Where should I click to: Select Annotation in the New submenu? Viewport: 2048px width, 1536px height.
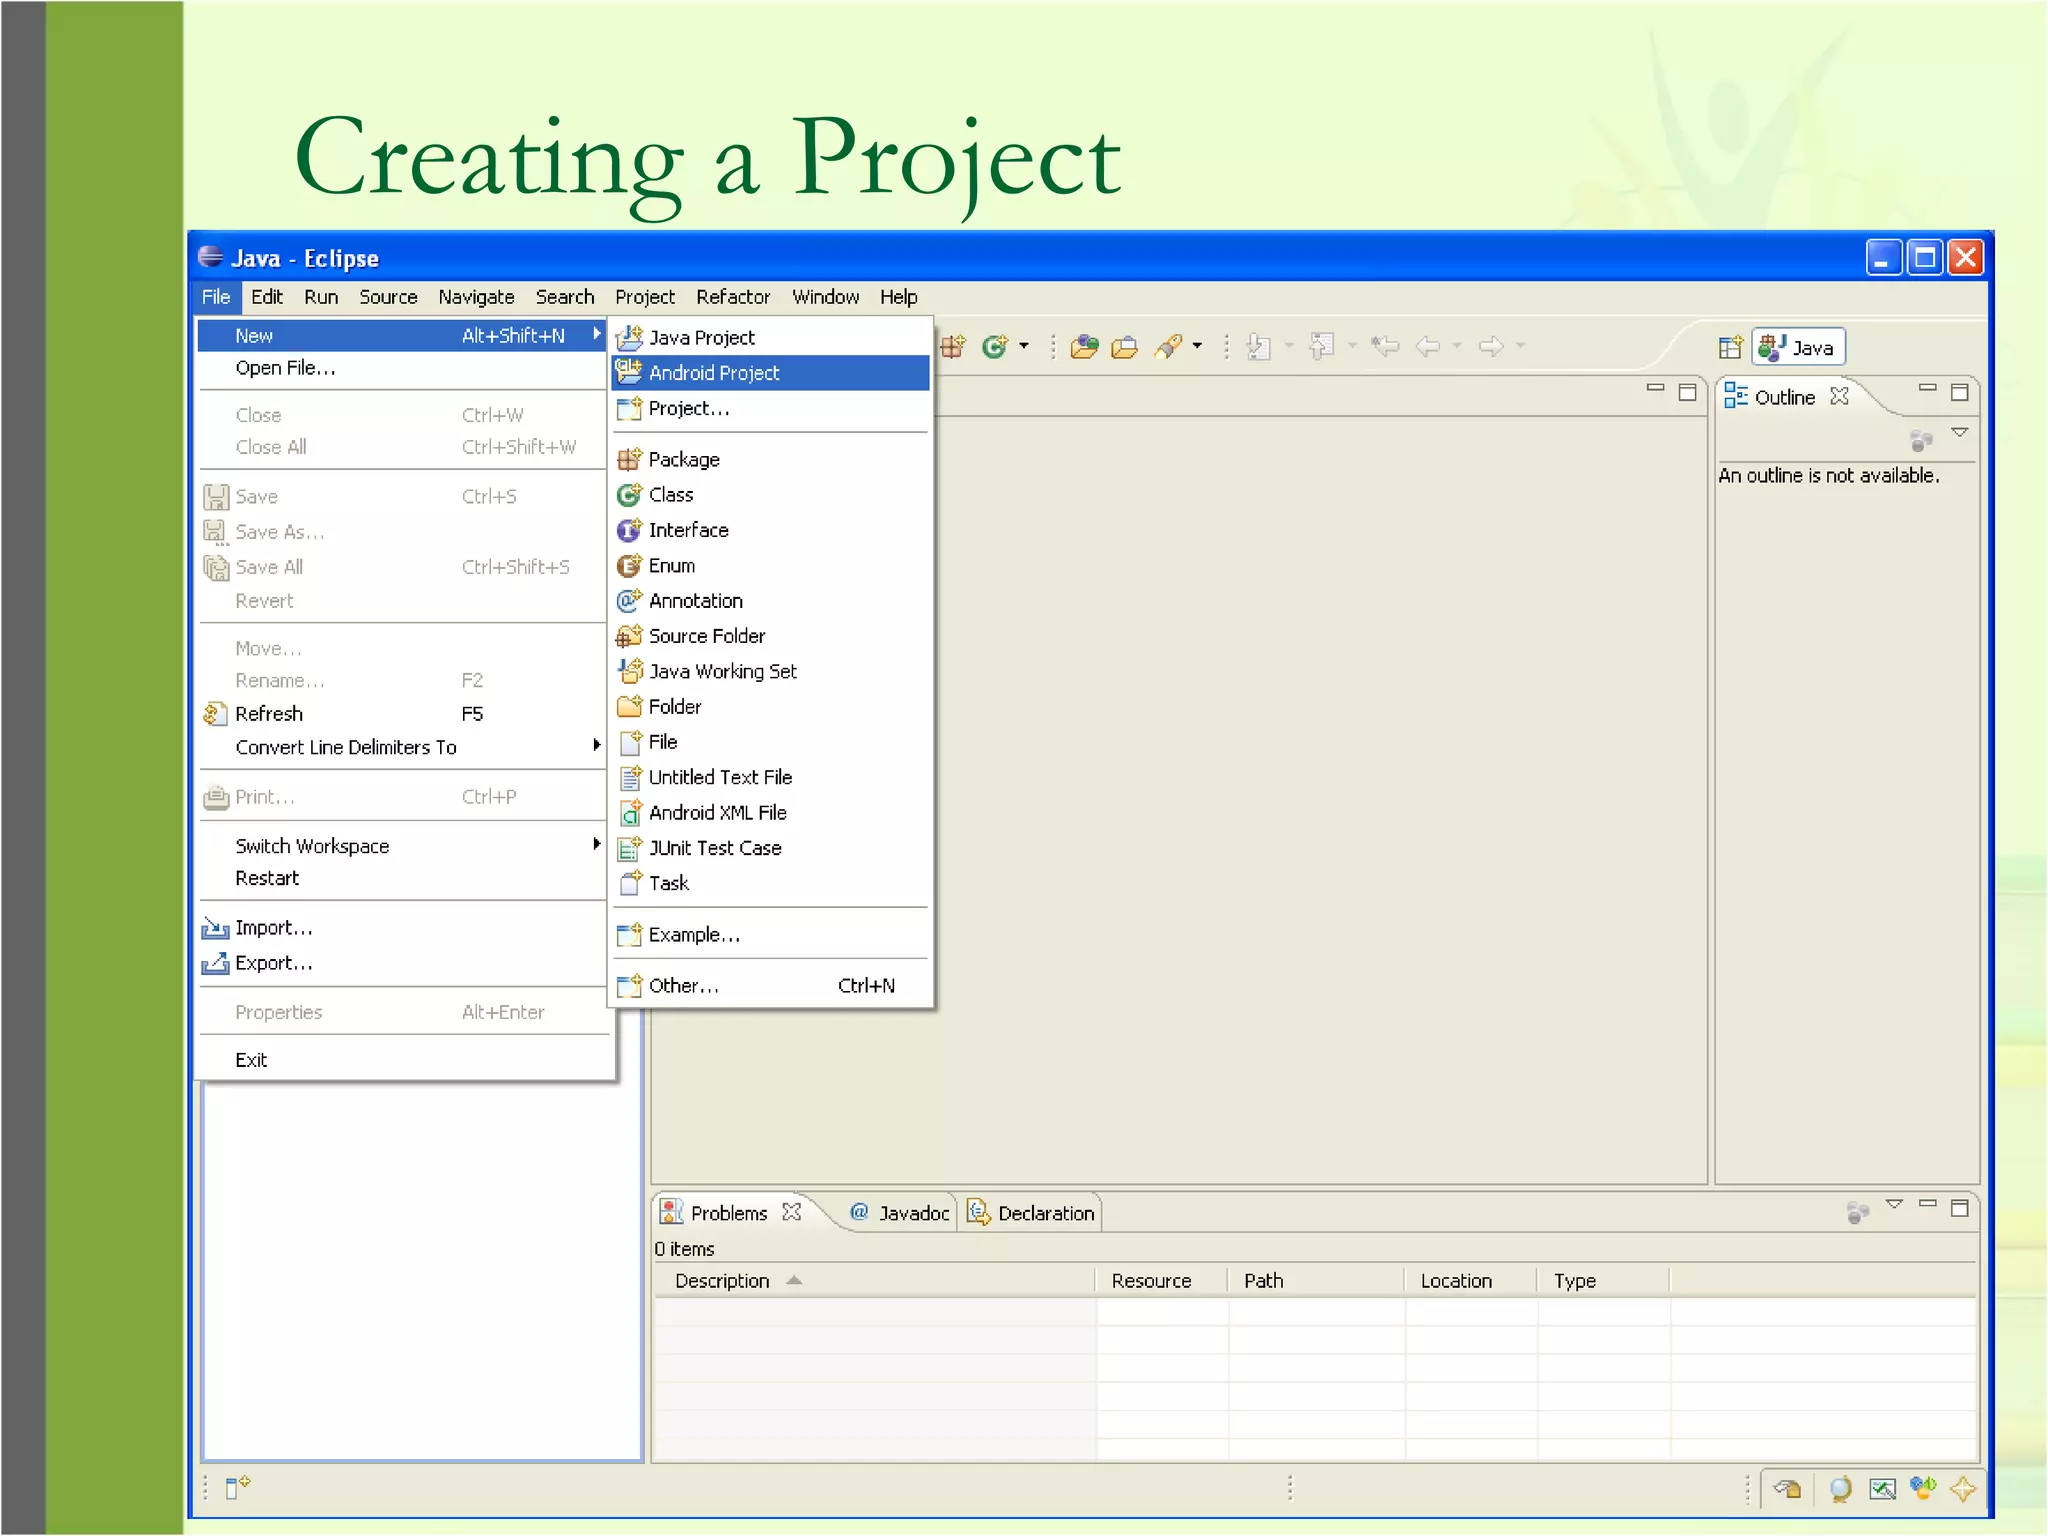coord(771,601)
